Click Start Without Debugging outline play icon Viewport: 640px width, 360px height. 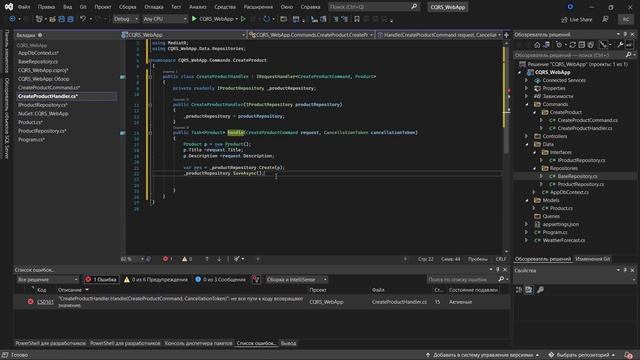tap(243, 19)
